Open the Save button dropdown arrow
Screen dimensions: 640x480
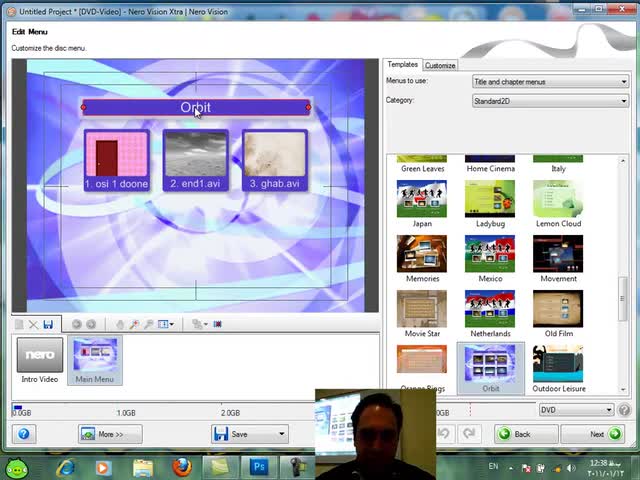[282, 434]
